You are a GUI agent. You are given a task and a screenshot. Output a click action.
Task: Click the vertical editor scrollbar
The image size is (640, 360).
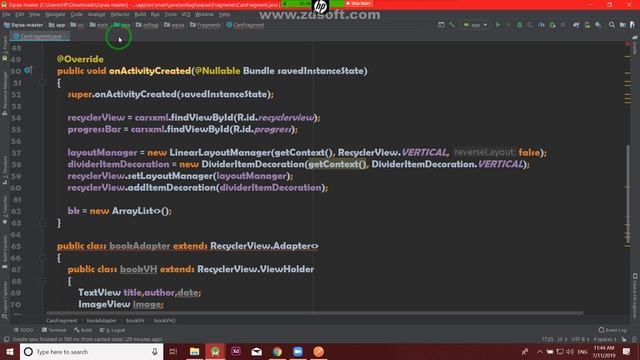pyautogui.click(x=628, y=195)
